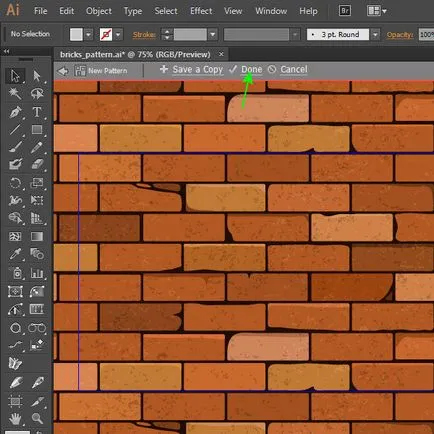The width and height of the screenshot is (434, 434).
Task: Select the Line Segment tool
Action: tap(15, 129)
